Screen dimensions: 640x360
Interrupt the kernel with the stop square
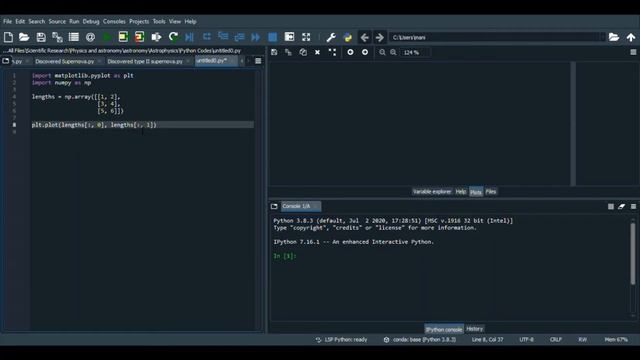pos(611,207)
